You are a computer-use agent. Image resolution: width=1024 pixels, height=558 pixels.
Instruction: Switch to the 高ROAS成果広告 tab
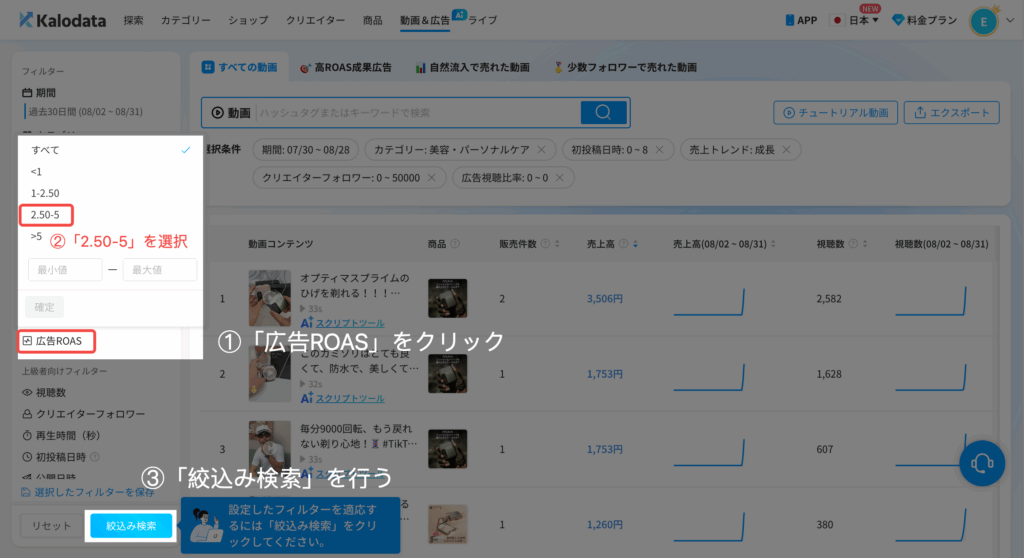(x=345, y=67)
